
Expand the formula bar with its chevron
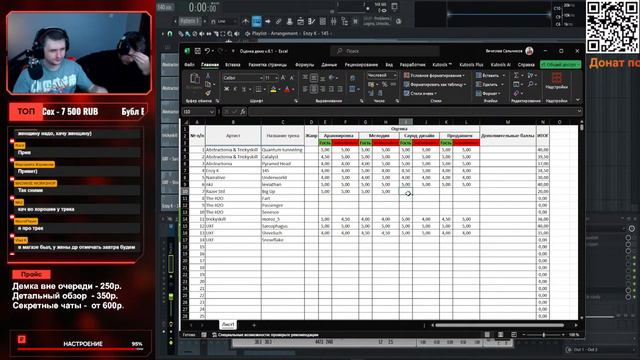579,111
